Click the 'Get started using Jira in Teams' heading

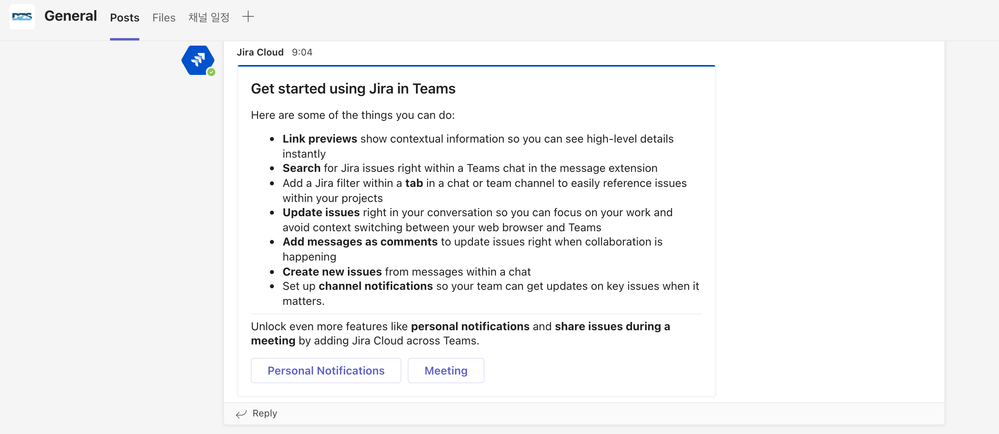[353, 89]
